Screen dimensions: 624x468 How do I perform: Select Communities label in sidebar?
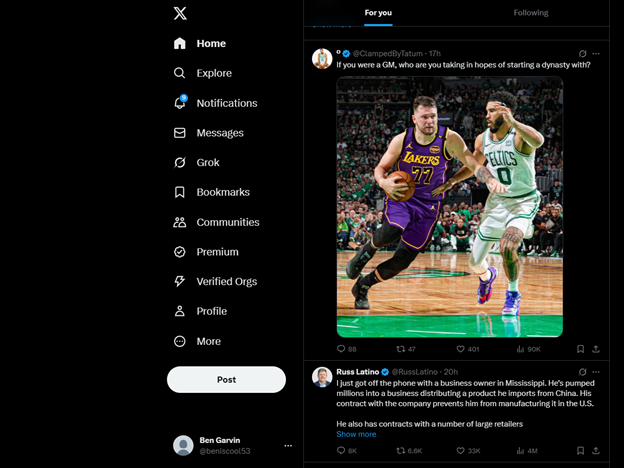(x=228, y=222)
